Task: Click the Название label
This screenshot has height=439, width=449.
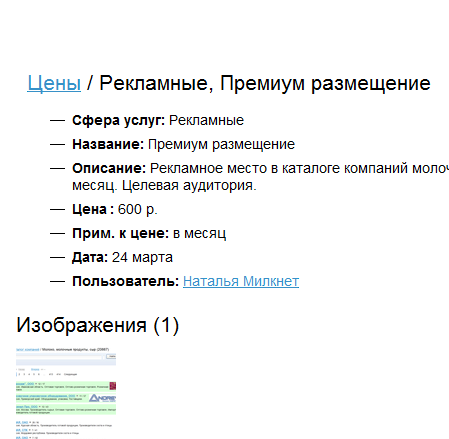Action: 108,144
